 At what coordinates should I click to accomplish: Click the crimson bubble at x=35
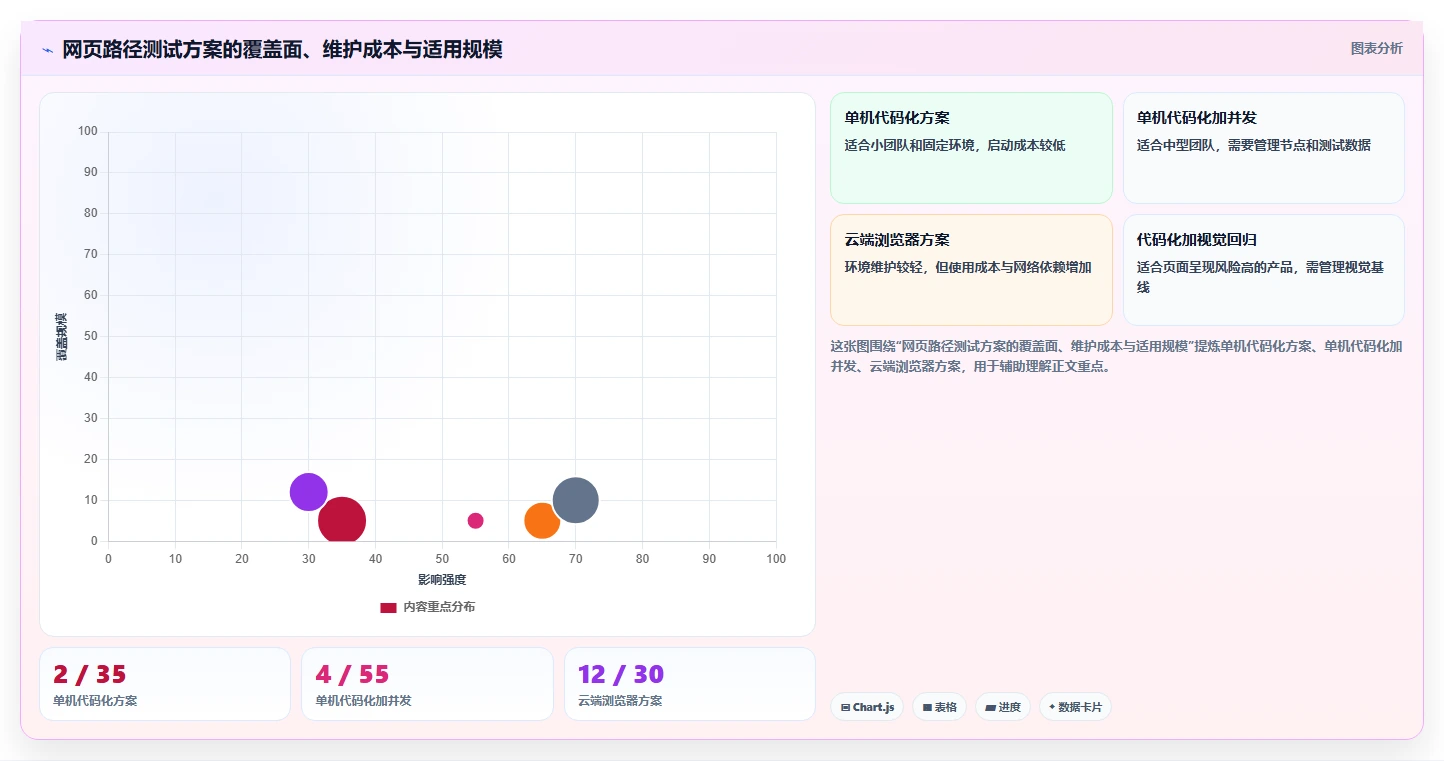[x=342, y=520]
